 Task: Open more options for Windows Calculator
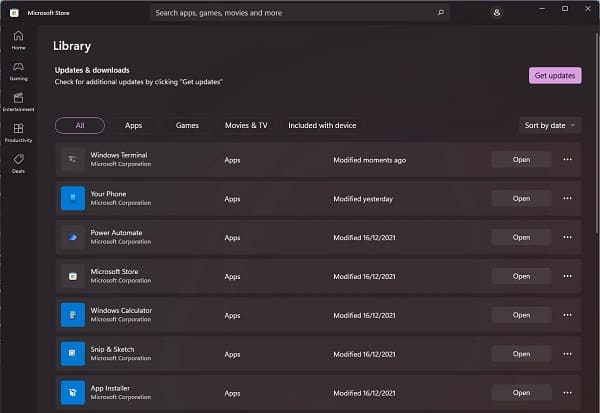[567, 315]
